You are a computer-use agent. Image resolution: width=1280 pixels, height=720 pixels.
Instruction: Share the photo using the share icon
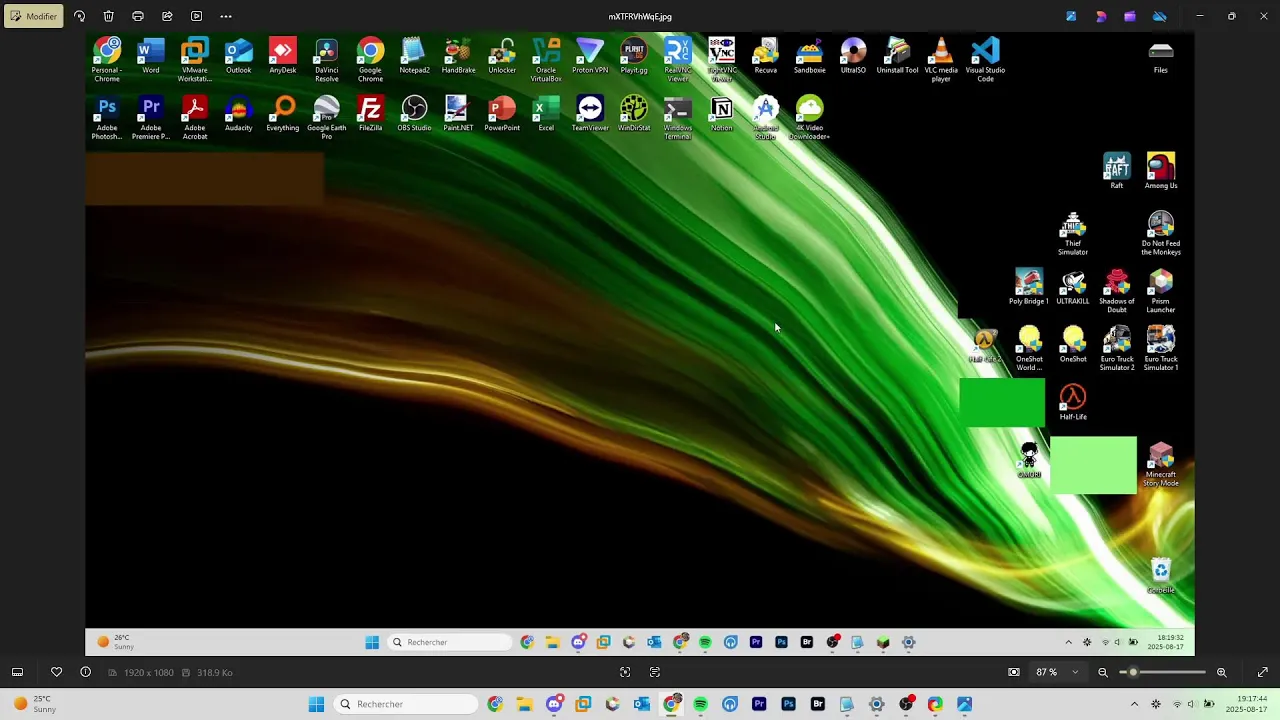167,16
